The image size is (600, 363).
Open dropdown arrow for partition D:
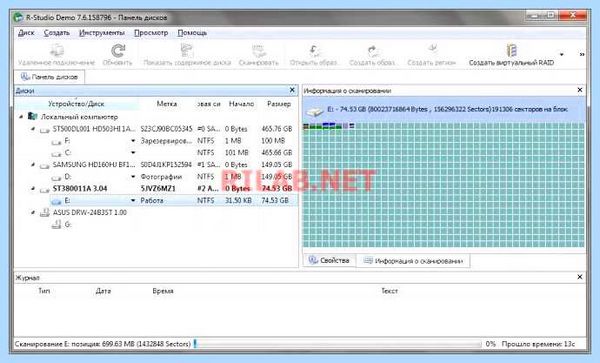(133, 177)
